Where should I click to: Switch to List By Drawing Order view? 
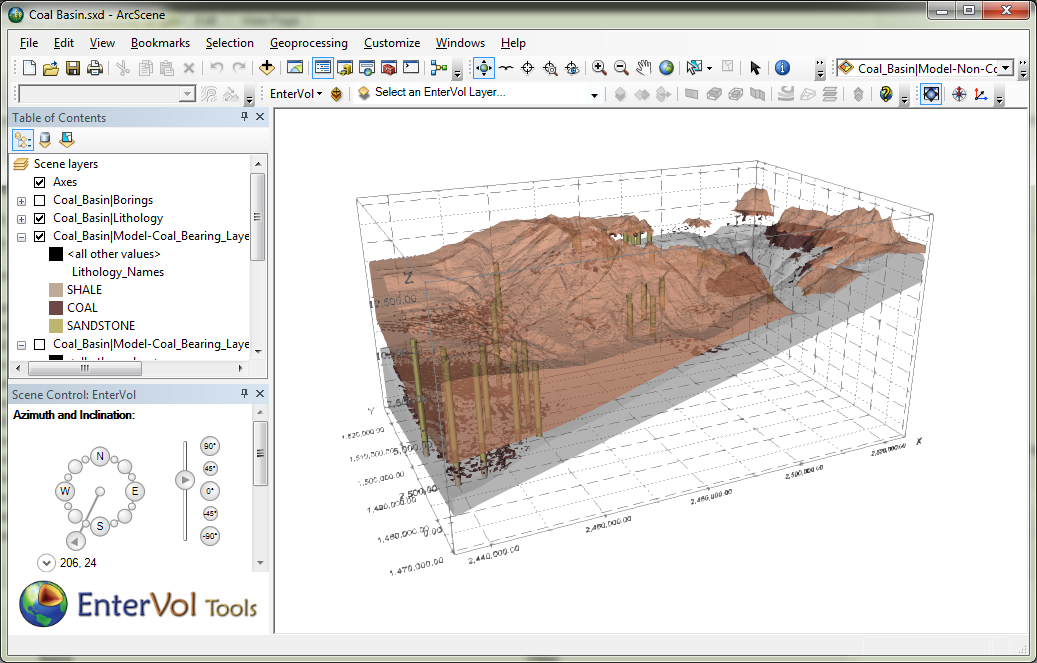tap(22, 140)
